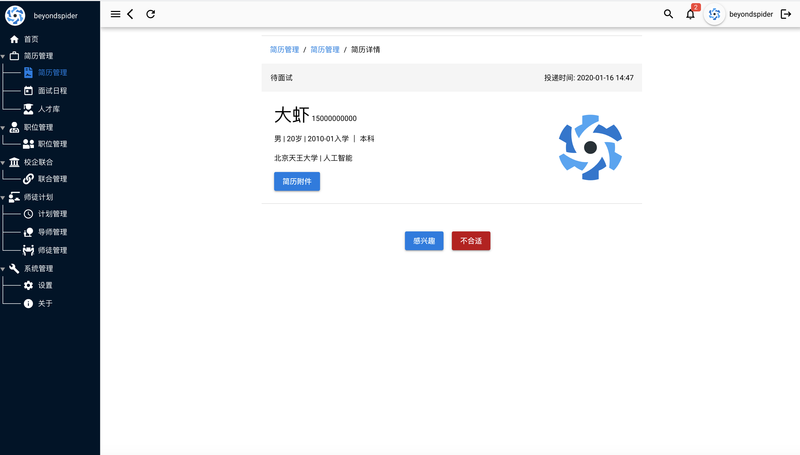The width and height of the screenshot is (800, 455).
Task: Click the 首页 home icon in sidebar
Action: [14, 39]
